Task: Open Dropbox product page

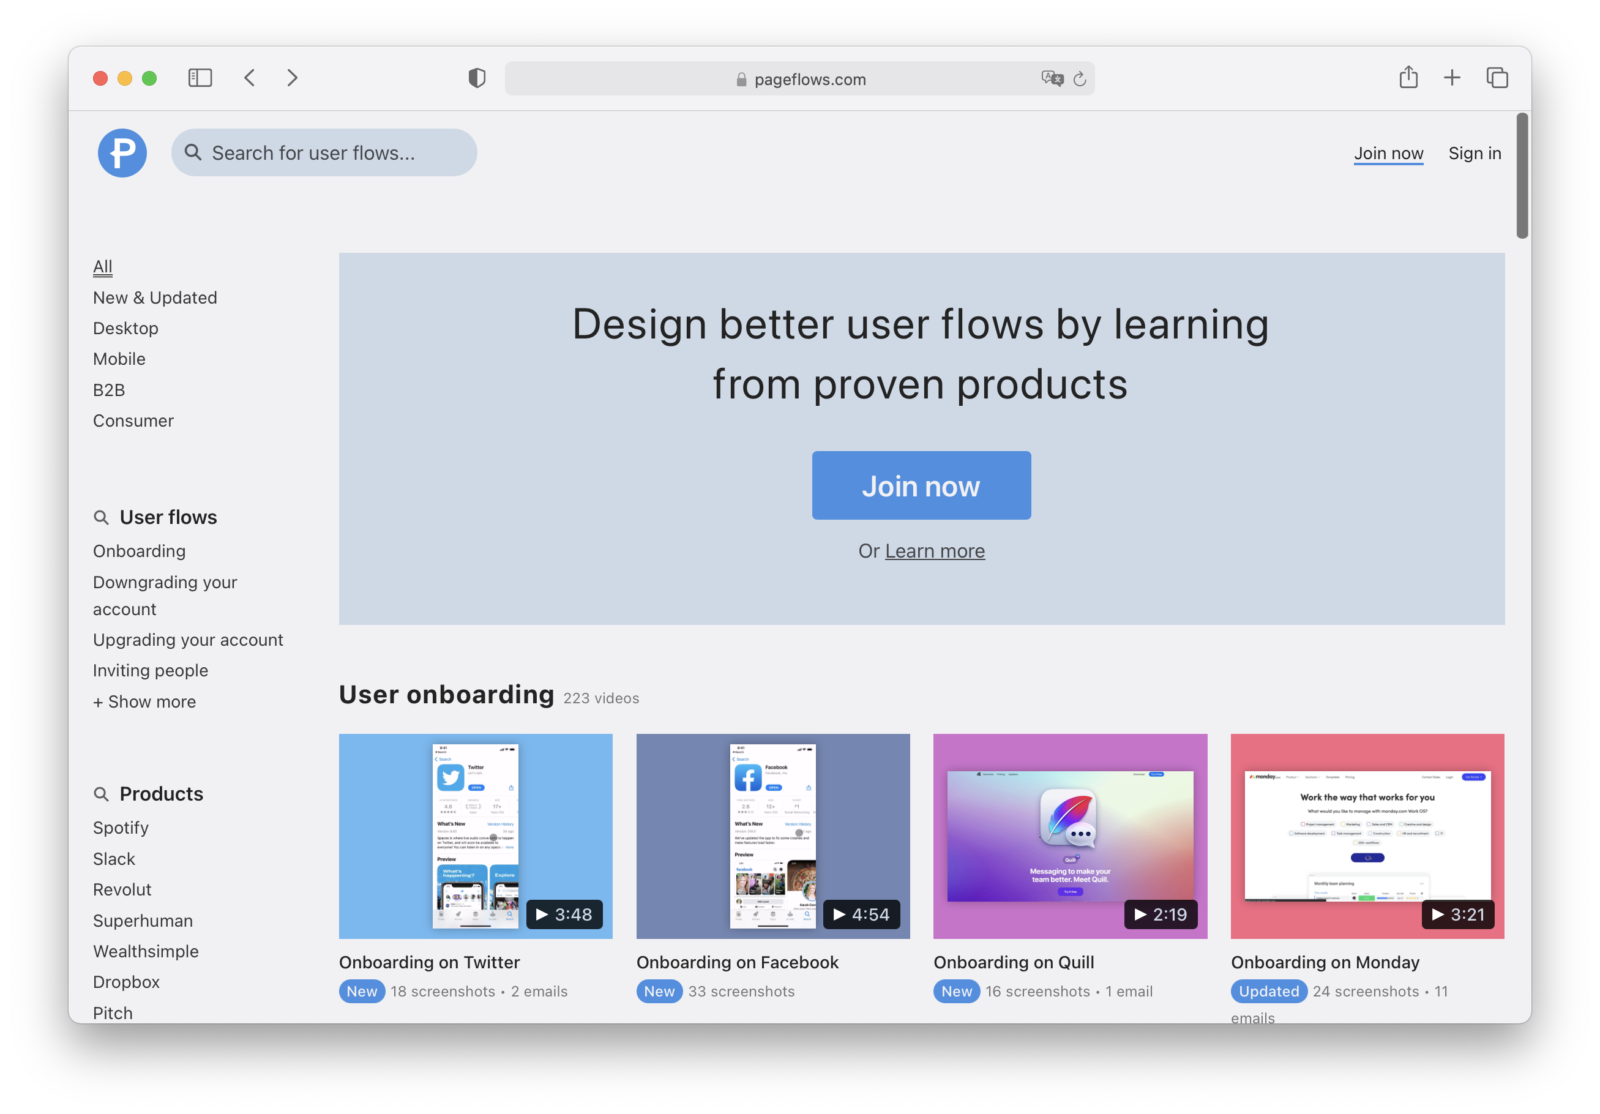Action: [x=126, y=982]
